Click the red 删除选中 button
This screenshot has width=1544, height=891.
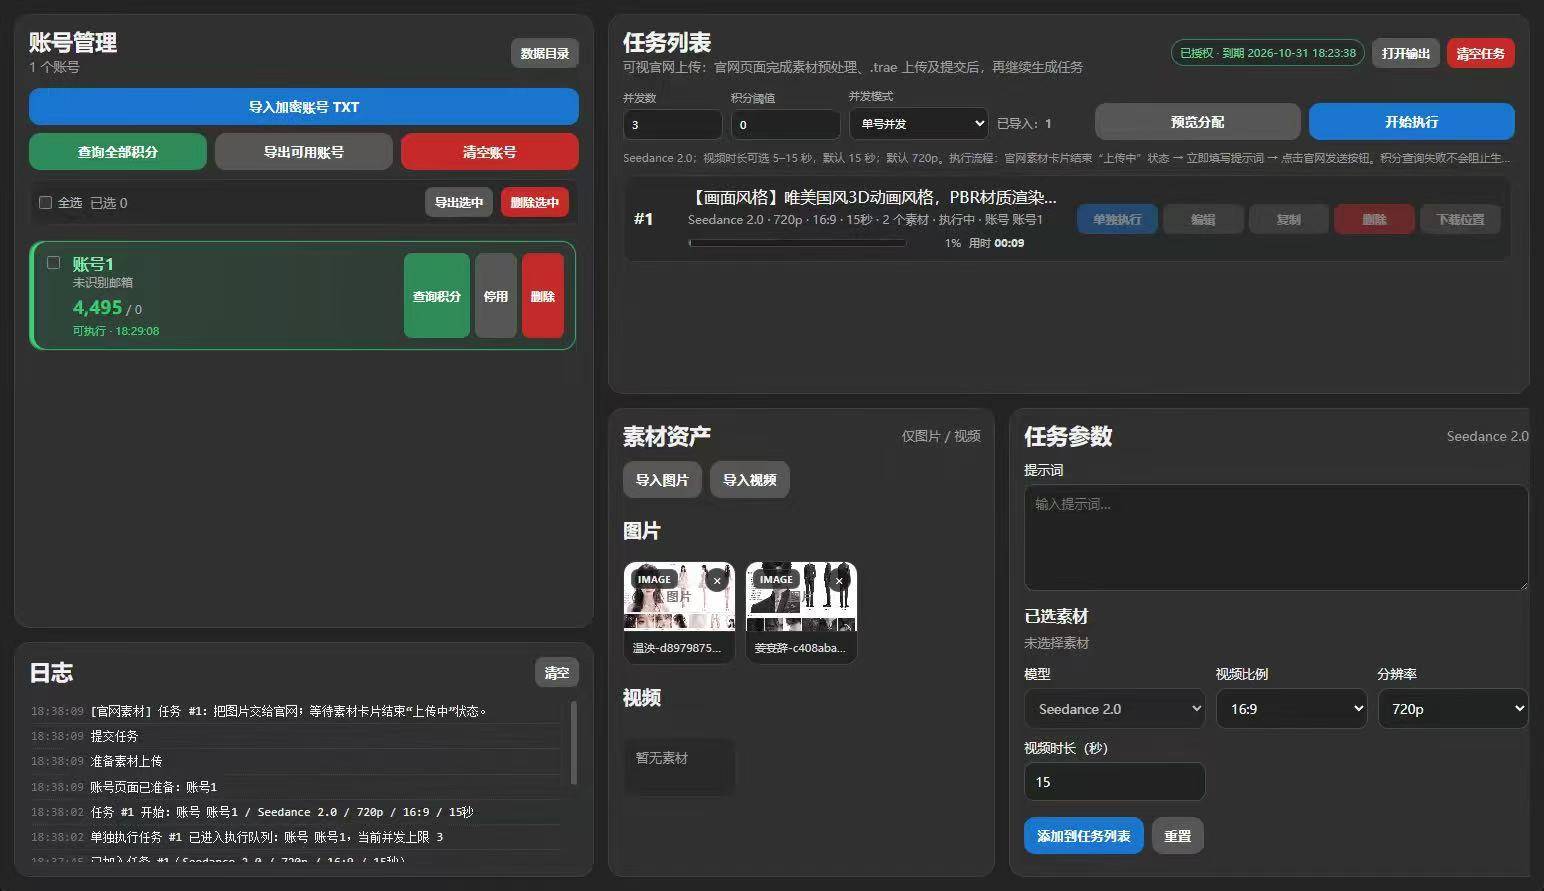[x=535, y=202]
